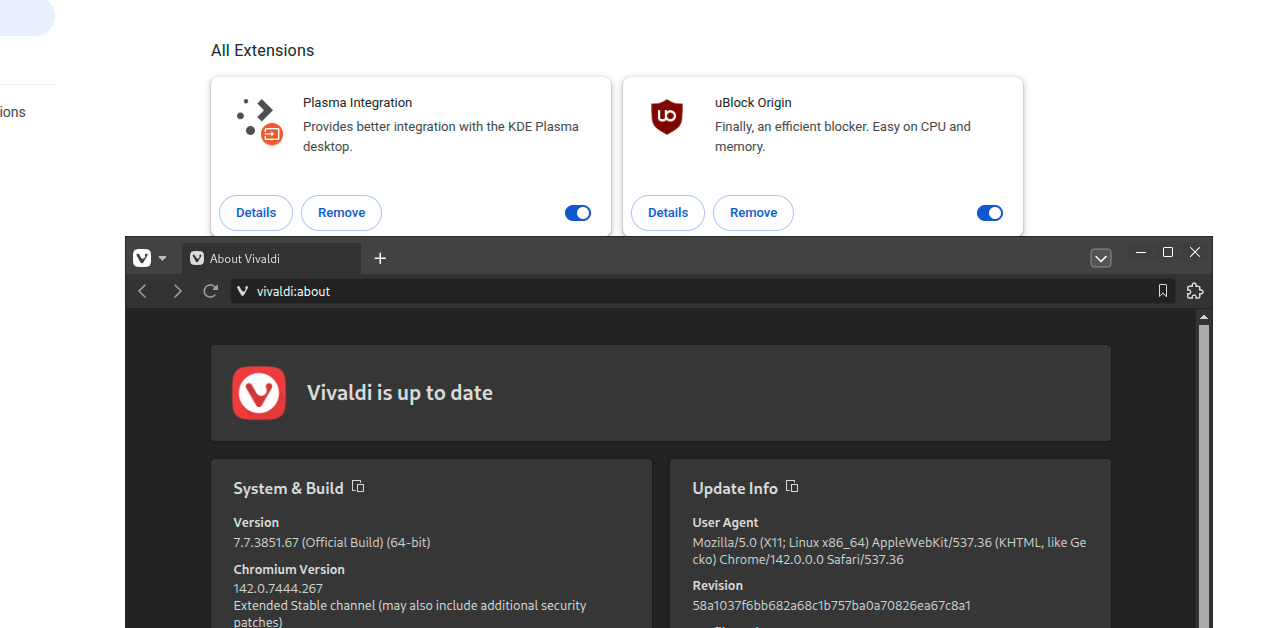1275x628 pixels.
Task: Click Details for uBlock Origin
Action: 668,213
